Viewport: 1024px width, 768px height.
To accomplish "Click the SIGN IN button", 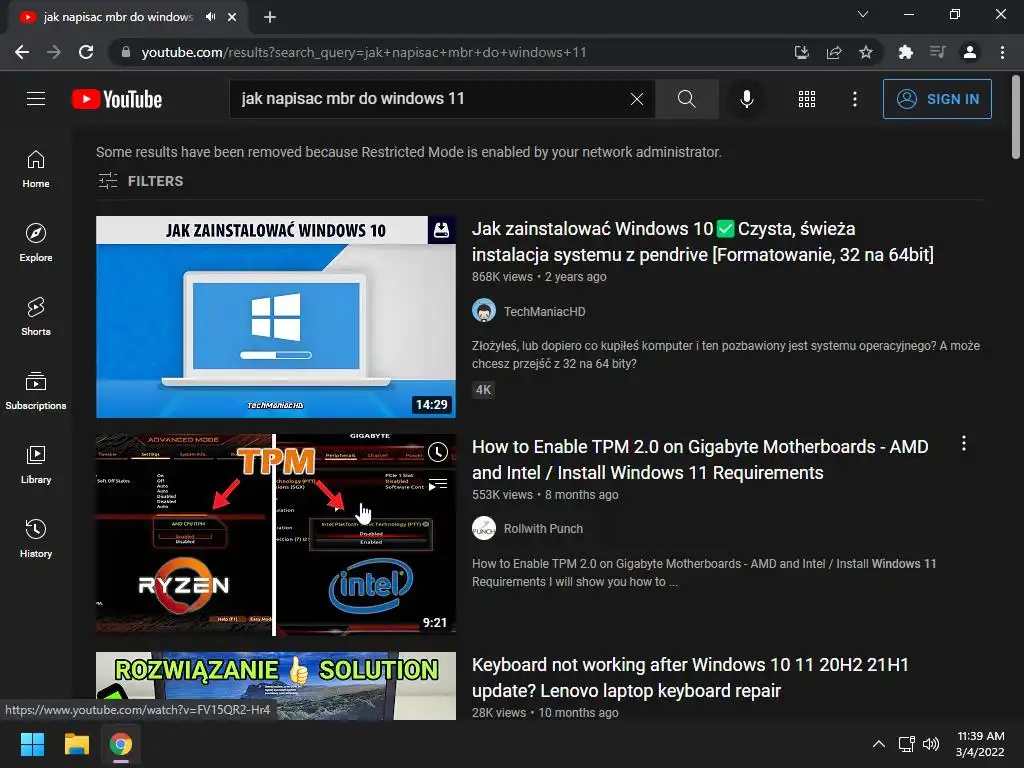I will click(x=937, y=99).
